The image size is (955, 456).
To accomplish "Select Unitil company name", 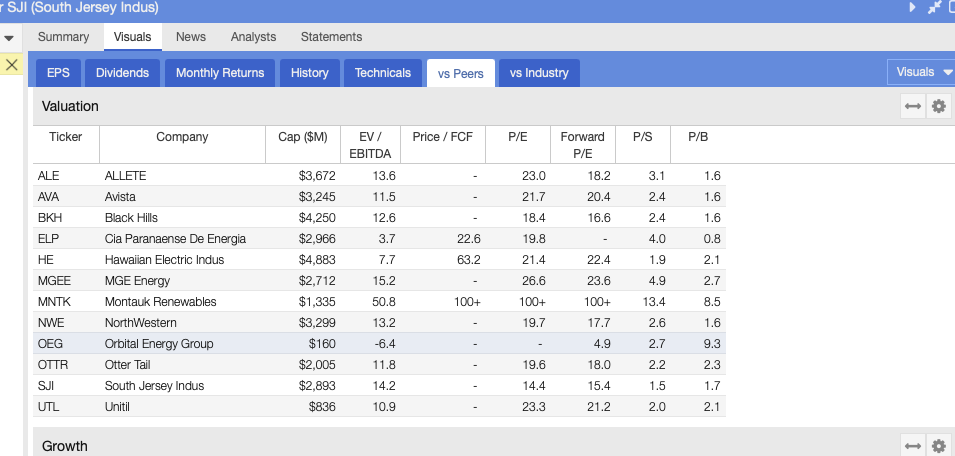I will (x=117, y=407).
